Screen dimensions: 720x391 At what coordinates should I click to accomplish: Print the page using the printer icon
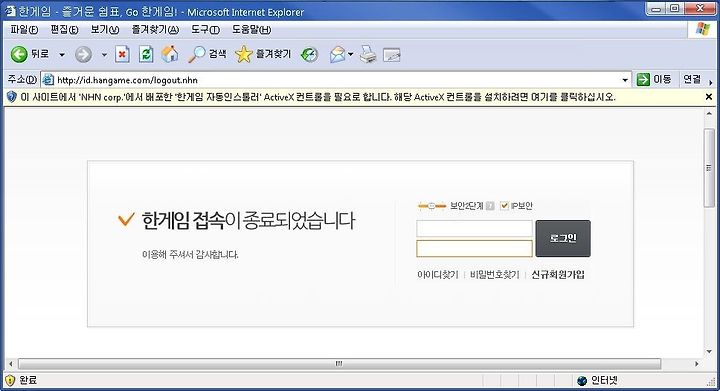click(x=368, y=55)
